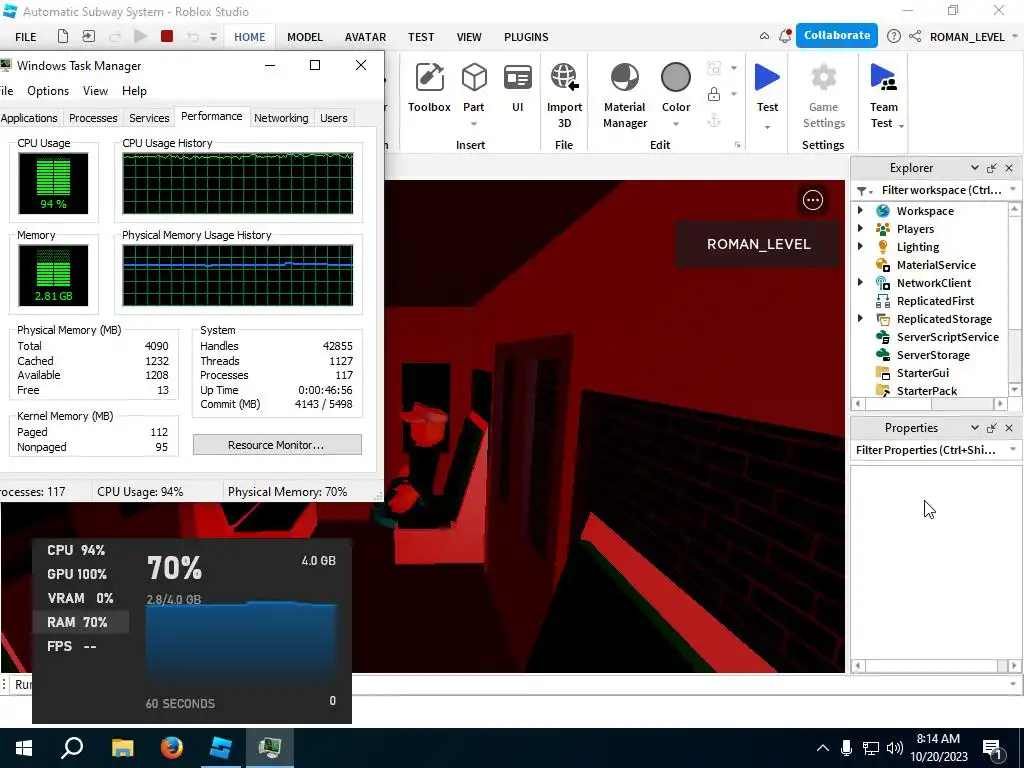This screenshot has height=768, width=1024.
Task: Open the notifications bell in Studio
Action: pos(785,37)
